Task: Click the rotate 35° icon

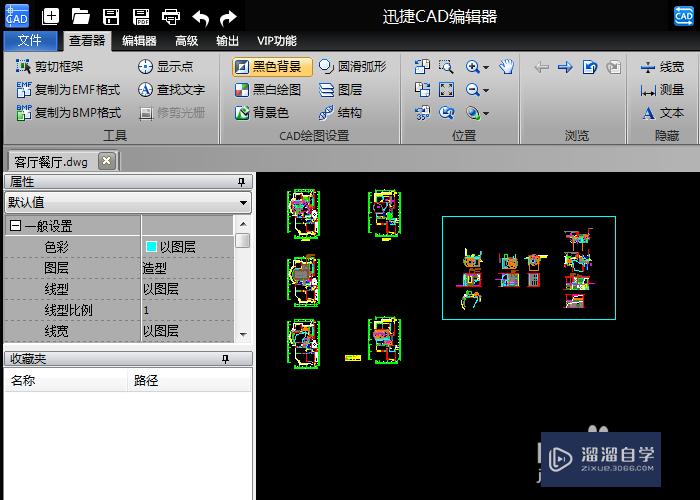Action: tap(422, 113)
